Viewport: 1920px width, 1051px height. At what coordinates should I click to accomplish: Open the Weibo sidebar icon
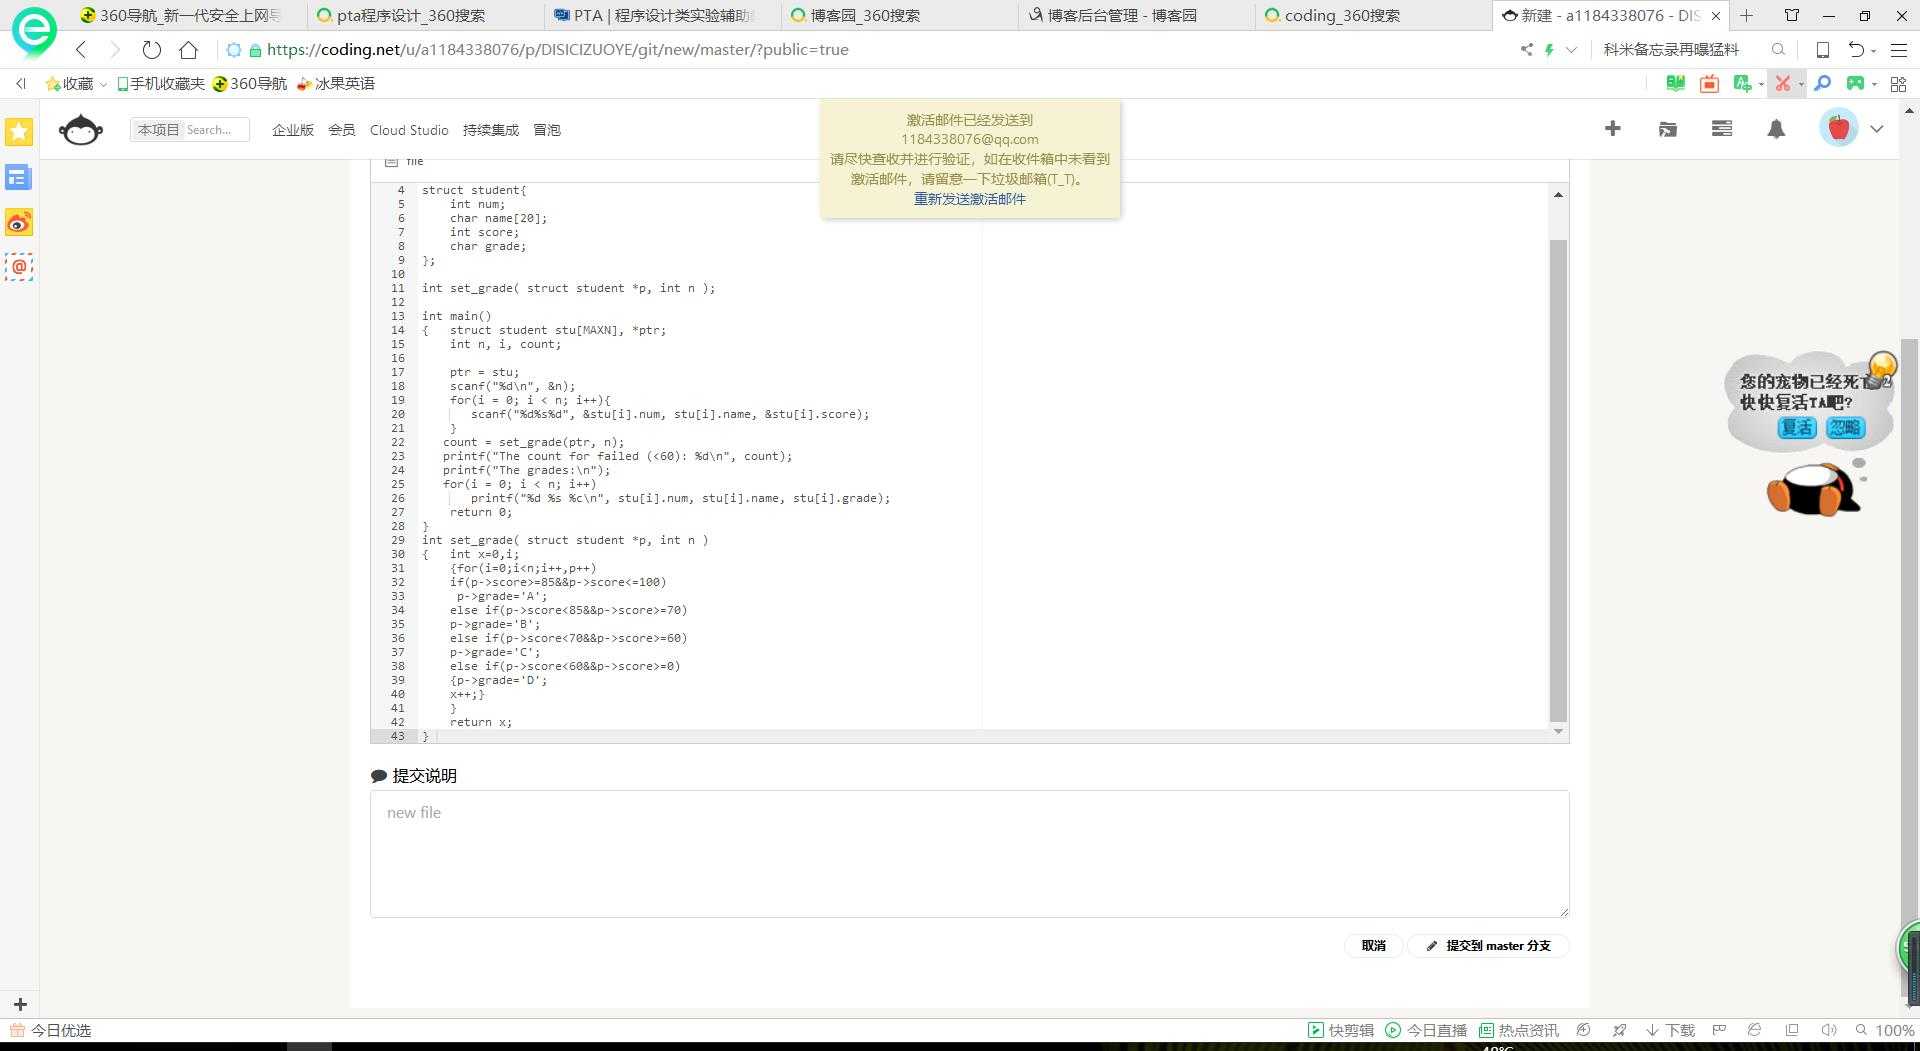pyautogui.click(x=19, y=222)
